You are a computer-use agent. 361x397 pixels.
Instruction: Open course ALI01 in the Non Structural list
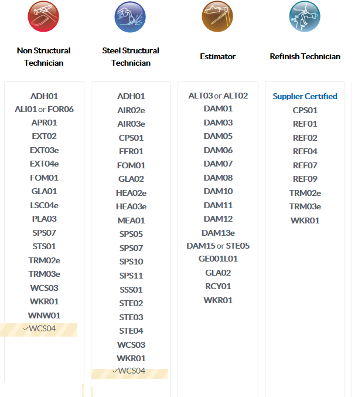26,109
